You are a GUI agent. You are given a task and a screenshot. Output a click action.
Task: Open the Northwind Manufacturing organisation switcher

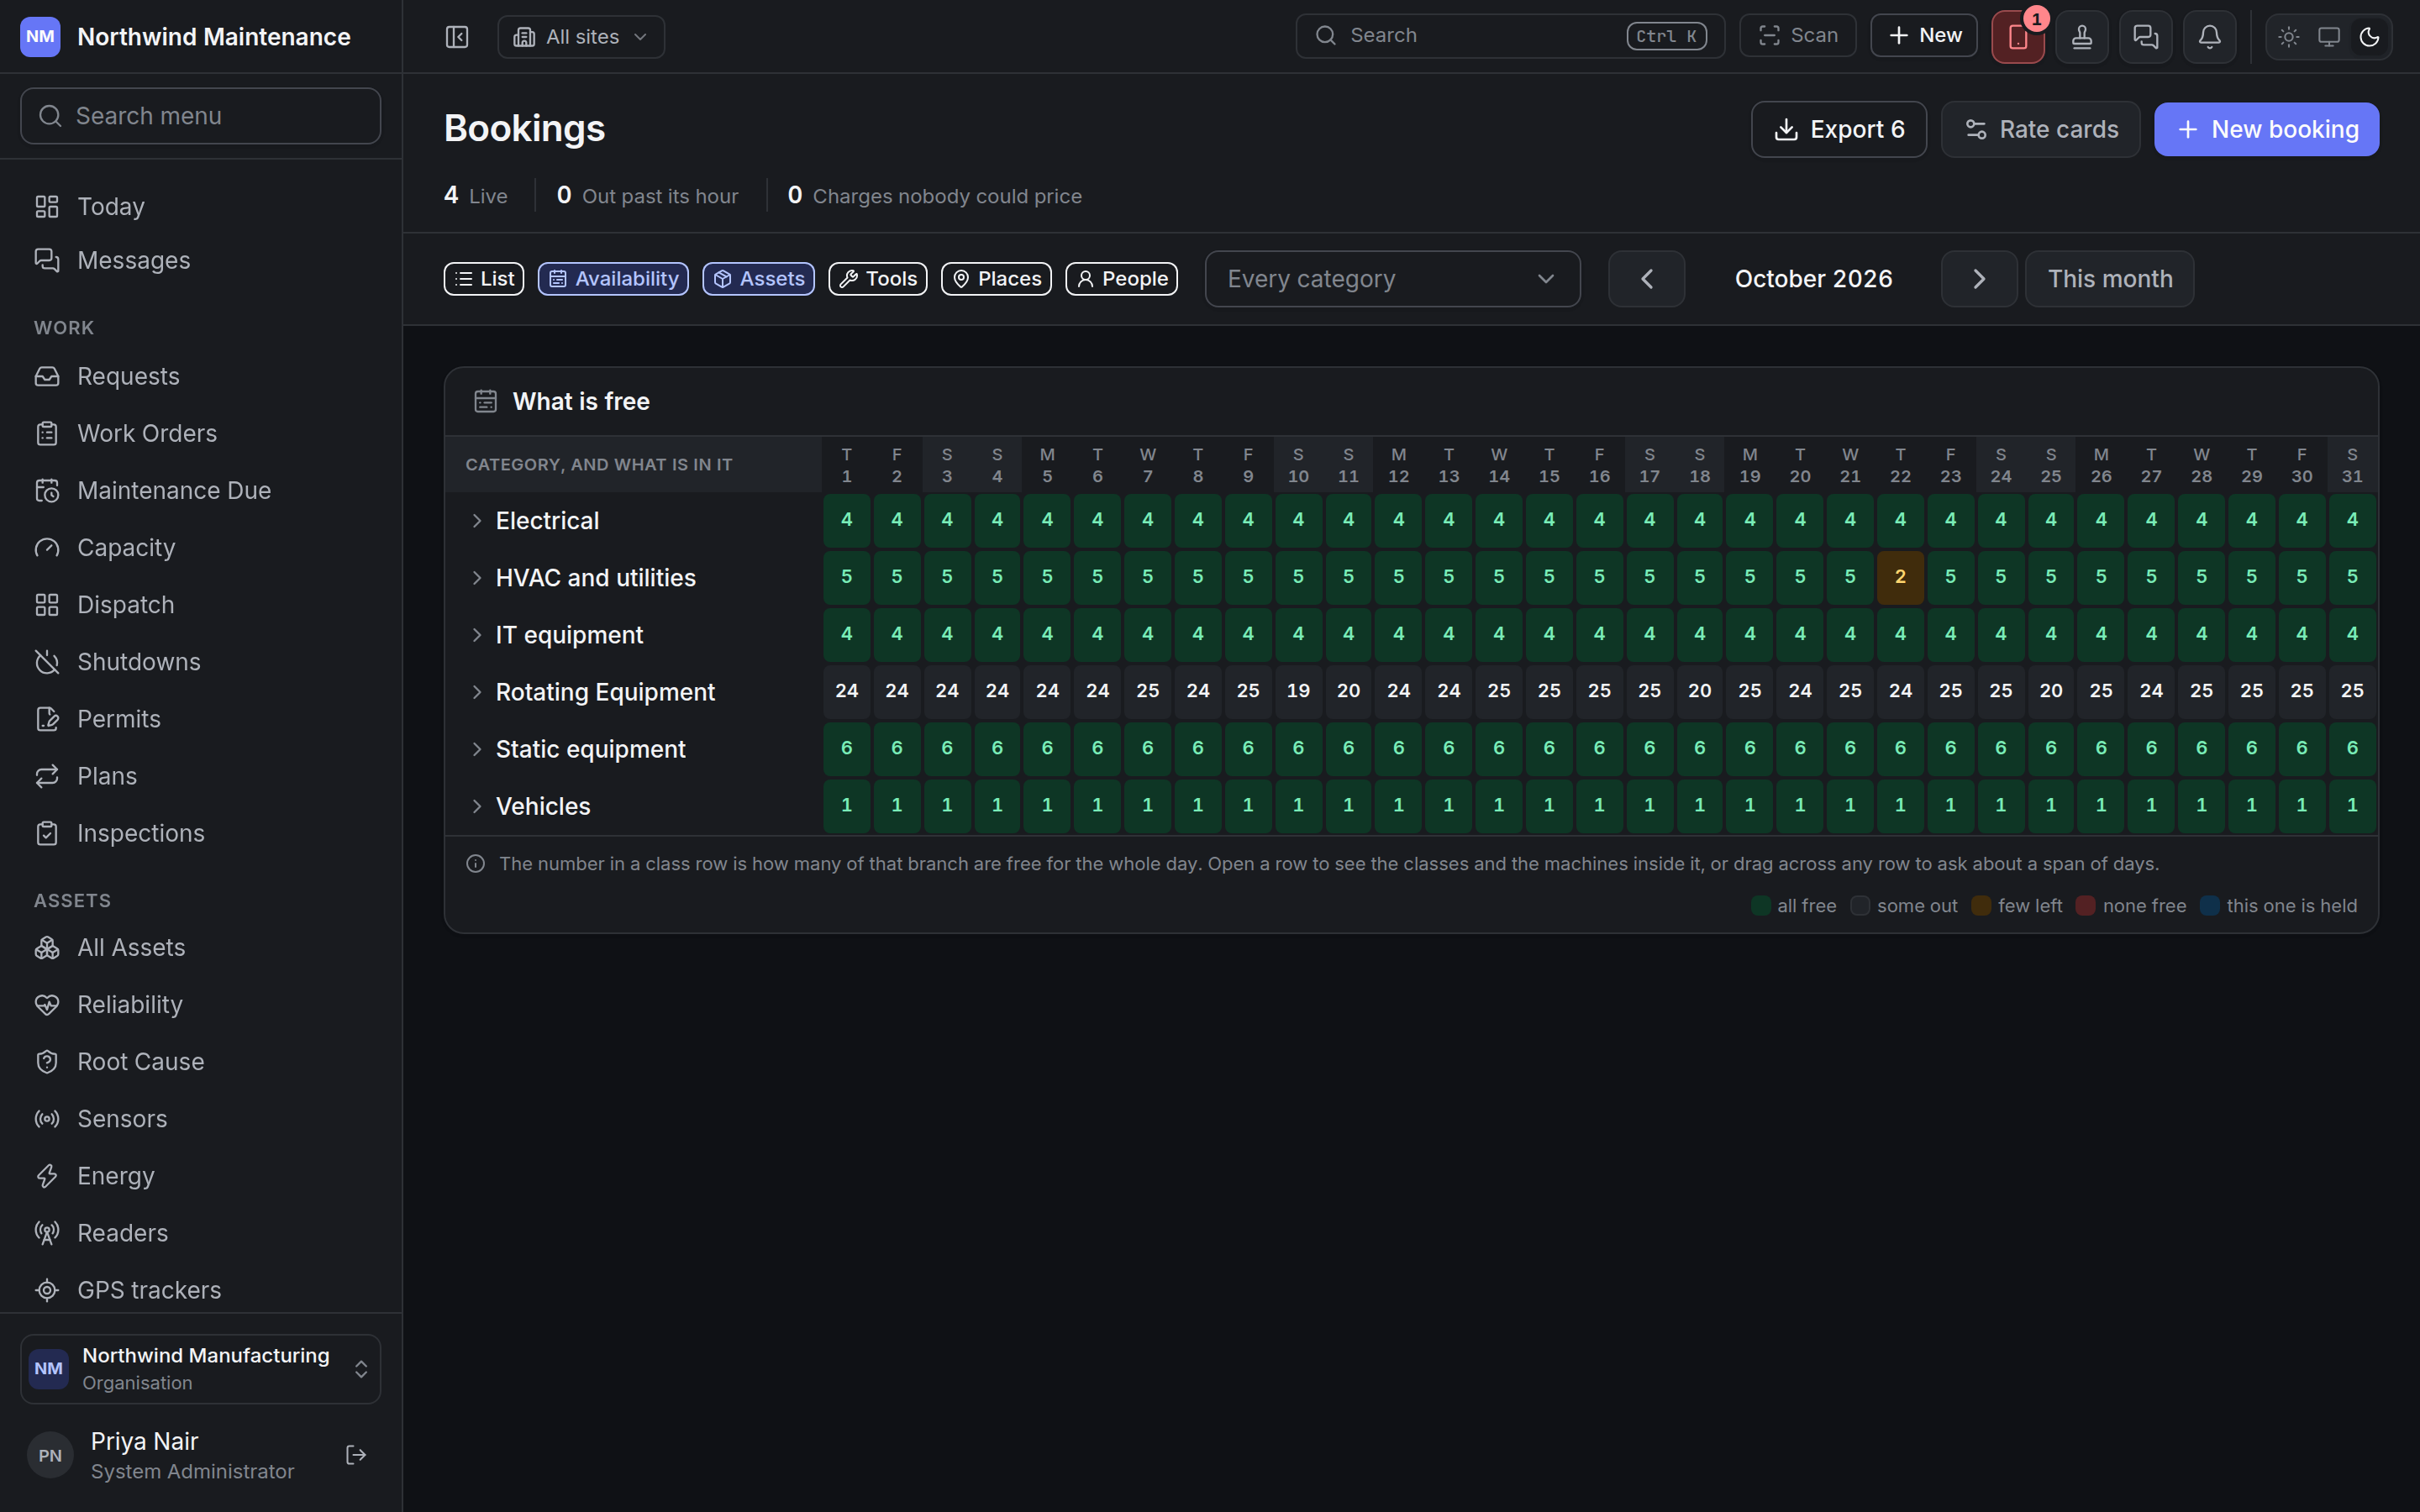(200, 1369)
